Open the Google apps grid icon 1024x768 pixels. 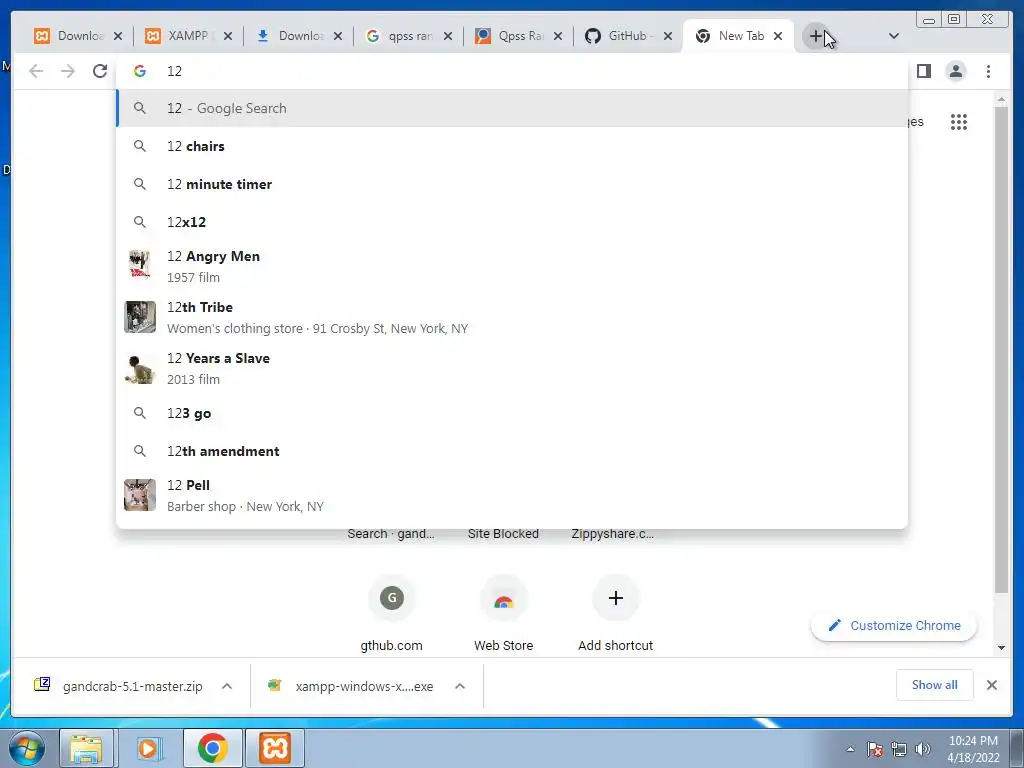[x=959, y=122]
